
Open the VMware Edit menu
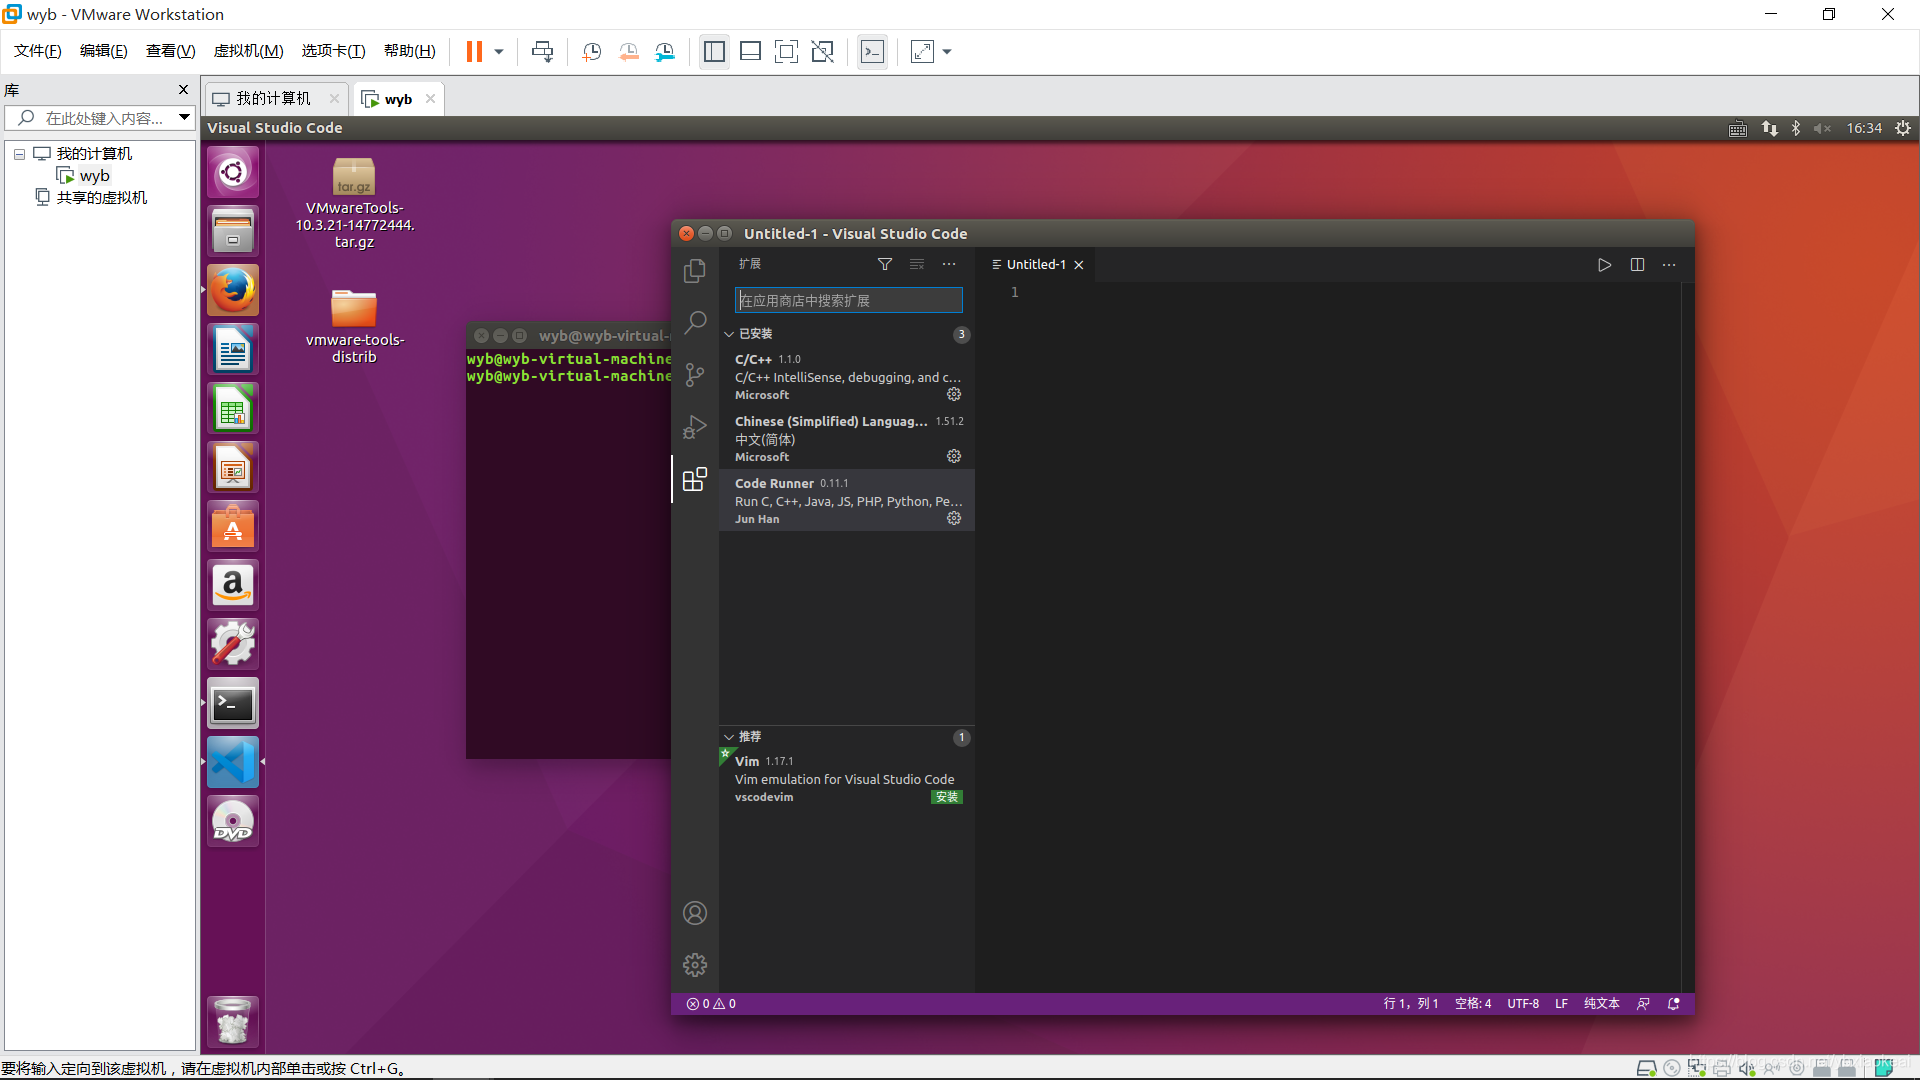[x=103, y=51]
